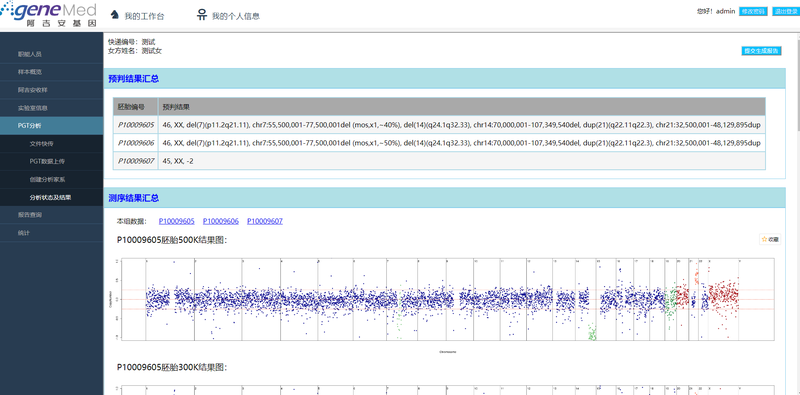Click embryo ID P10009605 in table
Image resolution: width=800 pixels, height=395 pixels.
click(x=136, y=125)
